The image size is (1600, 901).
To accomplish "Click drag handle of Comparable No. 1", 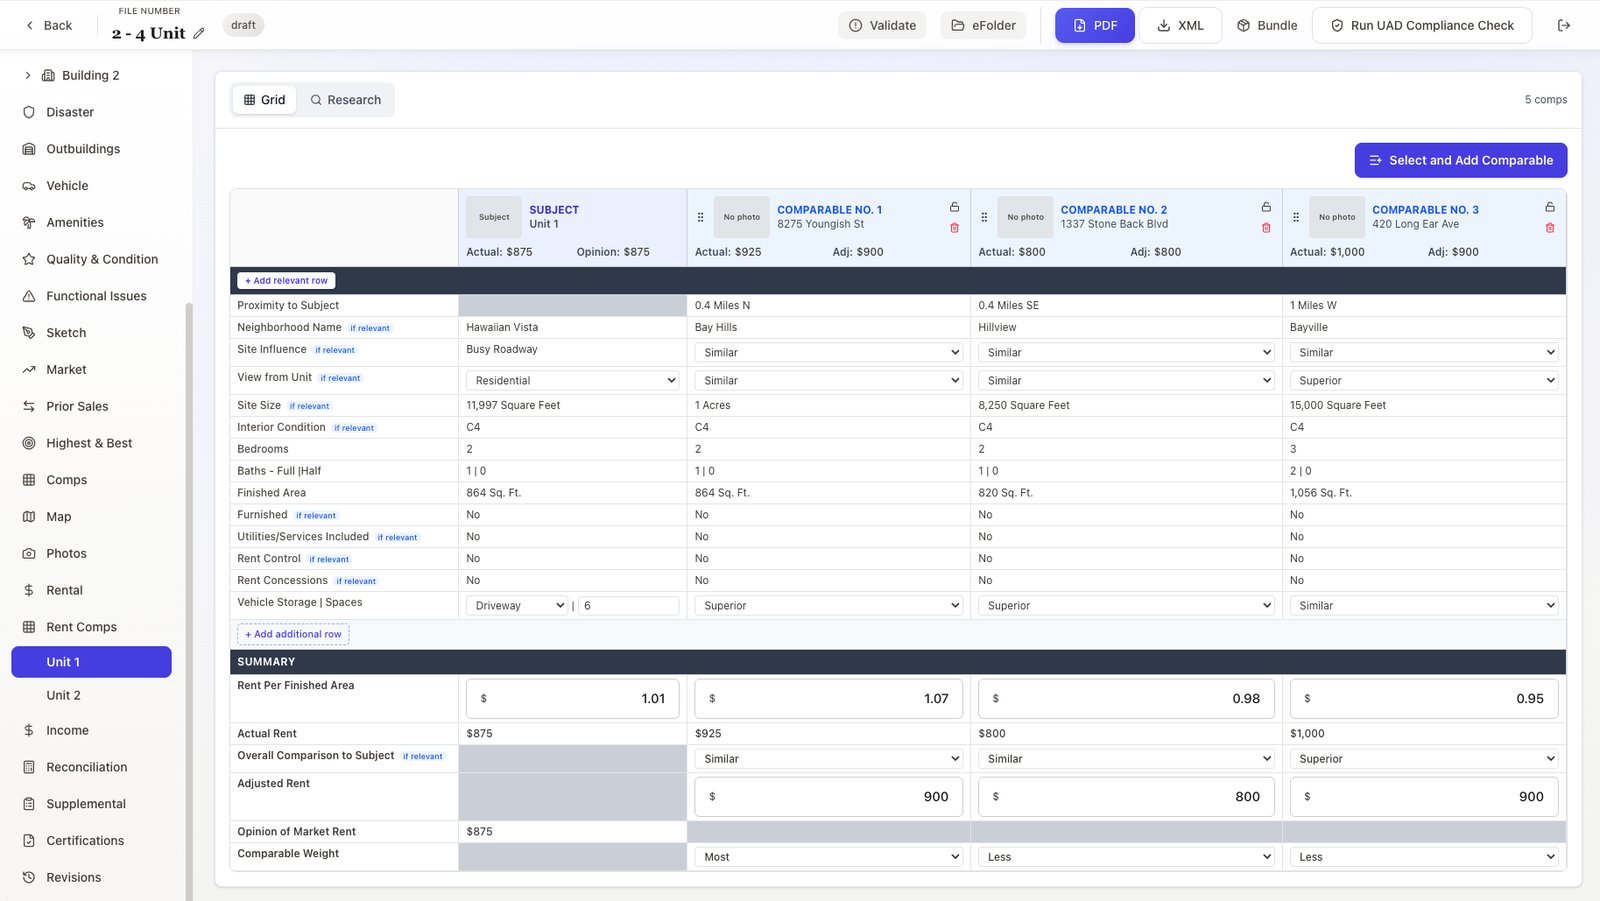I will [x=700, y=217].
